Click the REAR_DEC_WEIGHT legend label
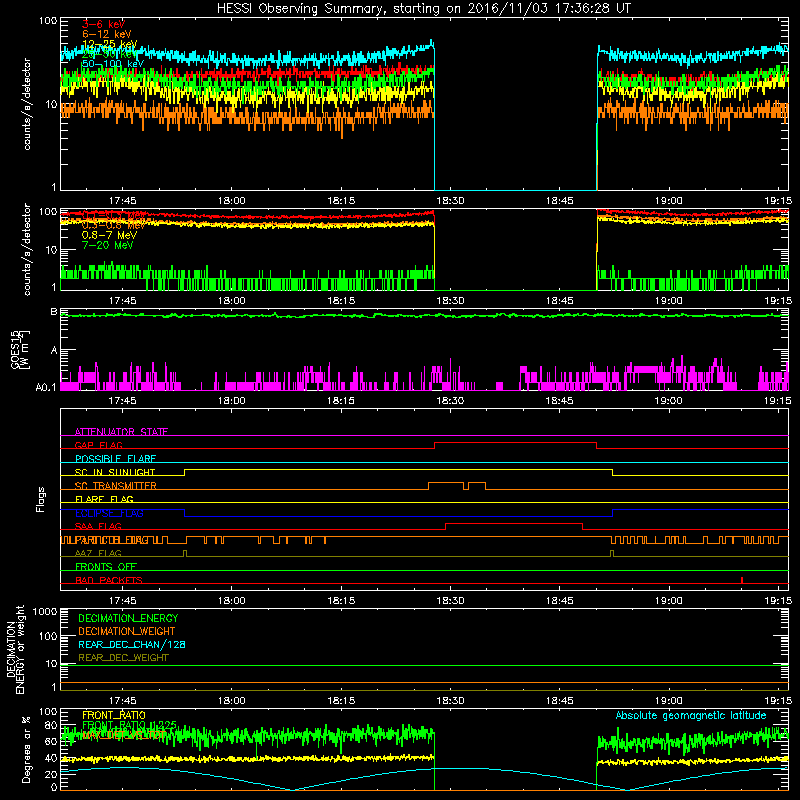The image size is (800, 800). coord(123,658)
